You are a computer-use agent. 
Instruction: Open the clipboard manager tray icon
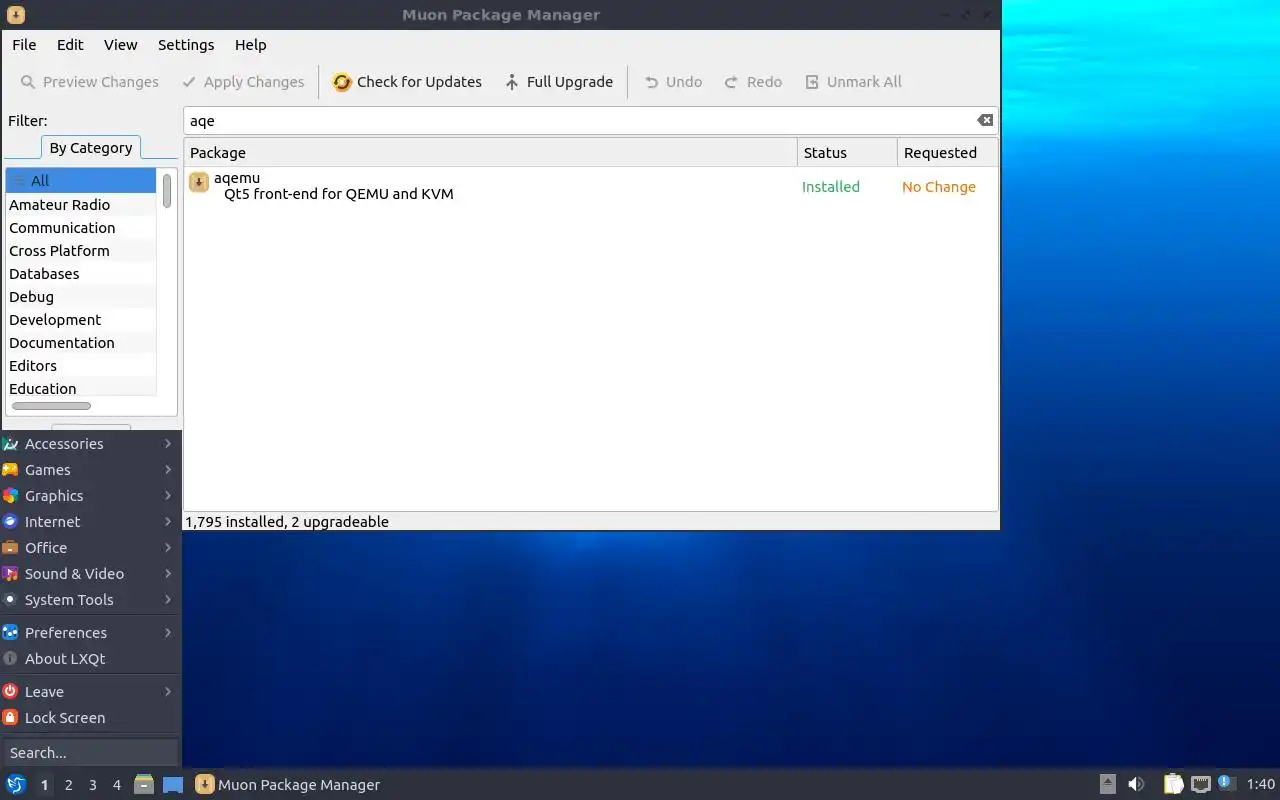click(x=1174, y=784)
